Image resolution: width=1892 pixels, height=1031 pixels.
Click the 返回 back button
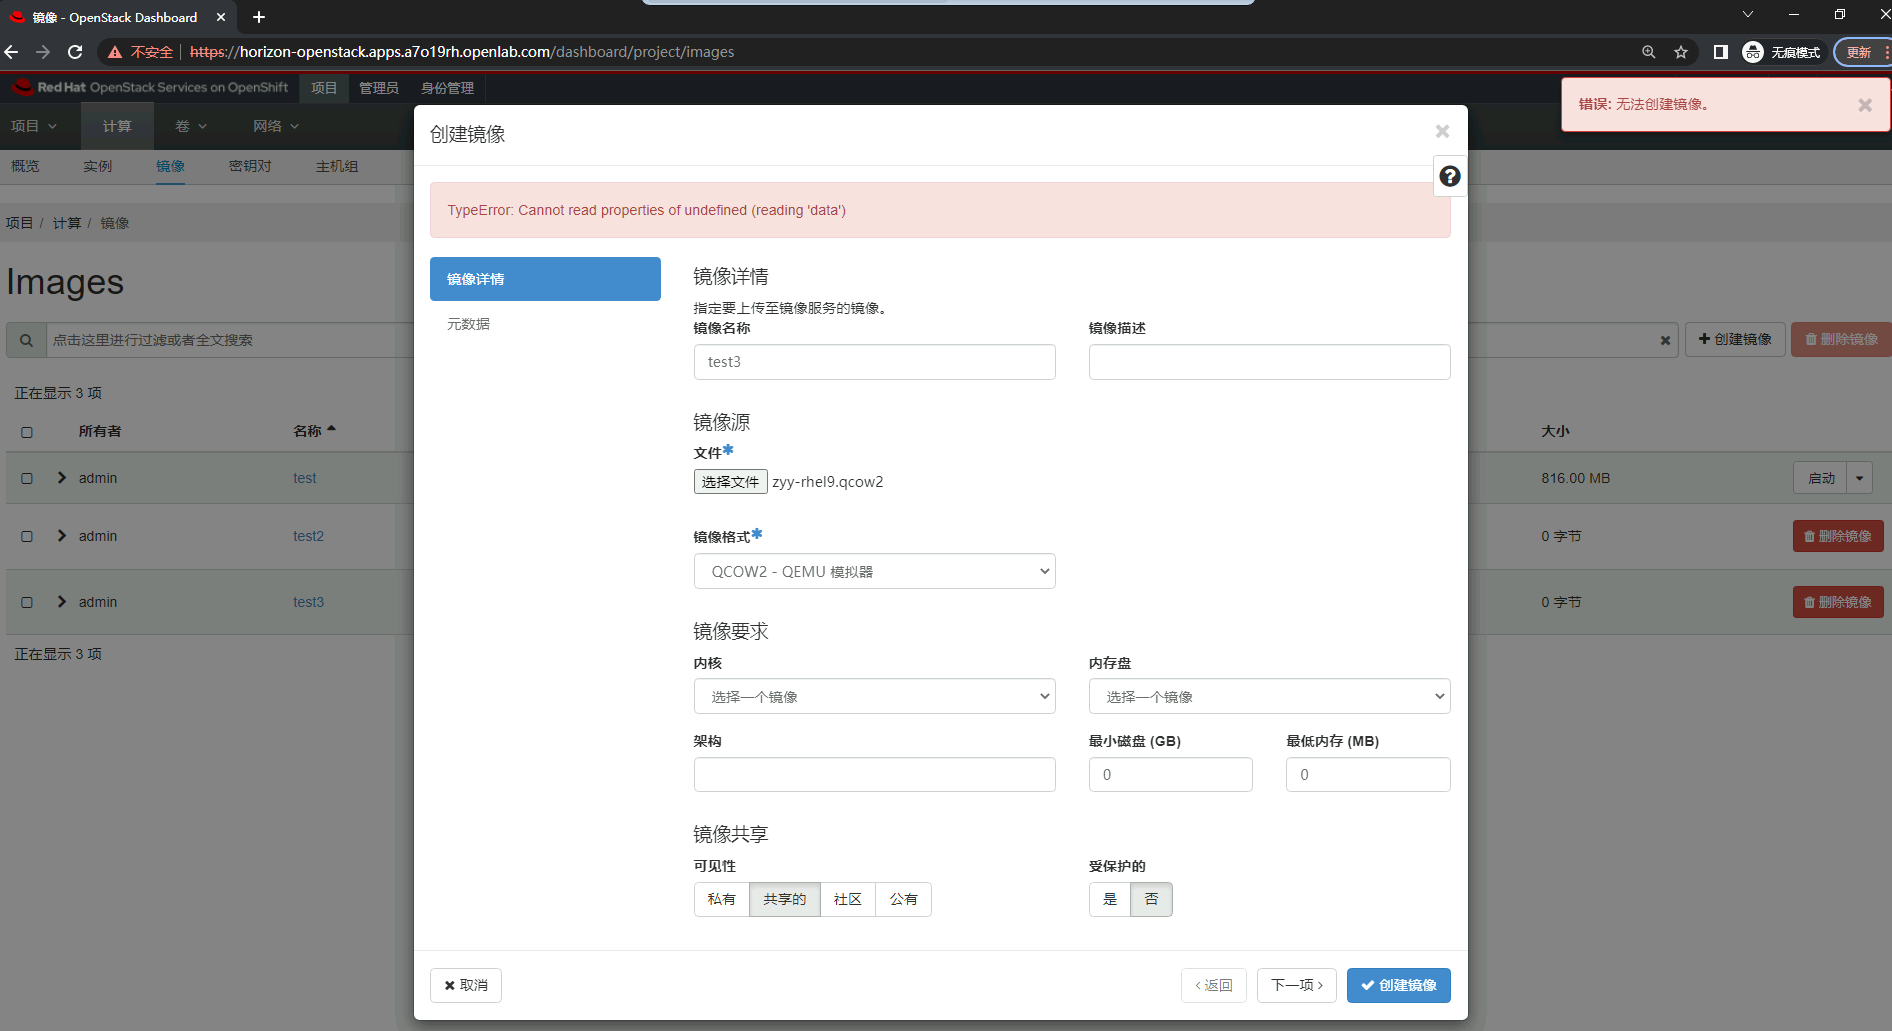pos(1214,986)
